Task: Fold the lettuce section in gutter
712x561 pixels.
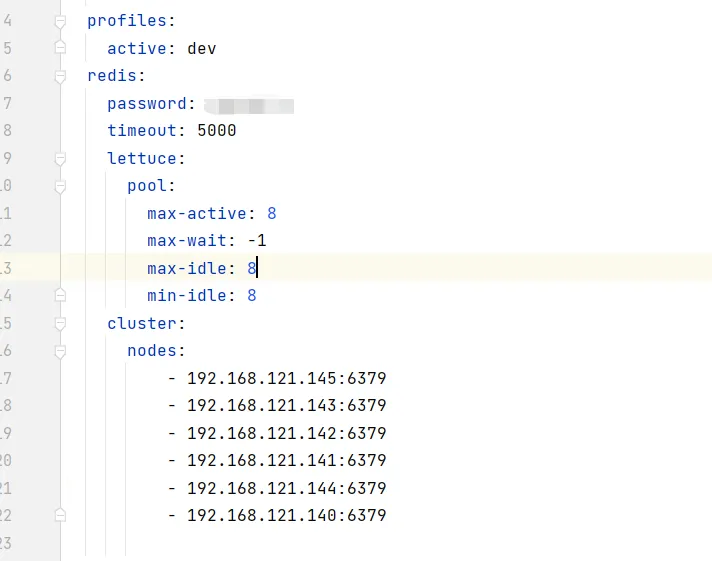Action: coord(60,159)
